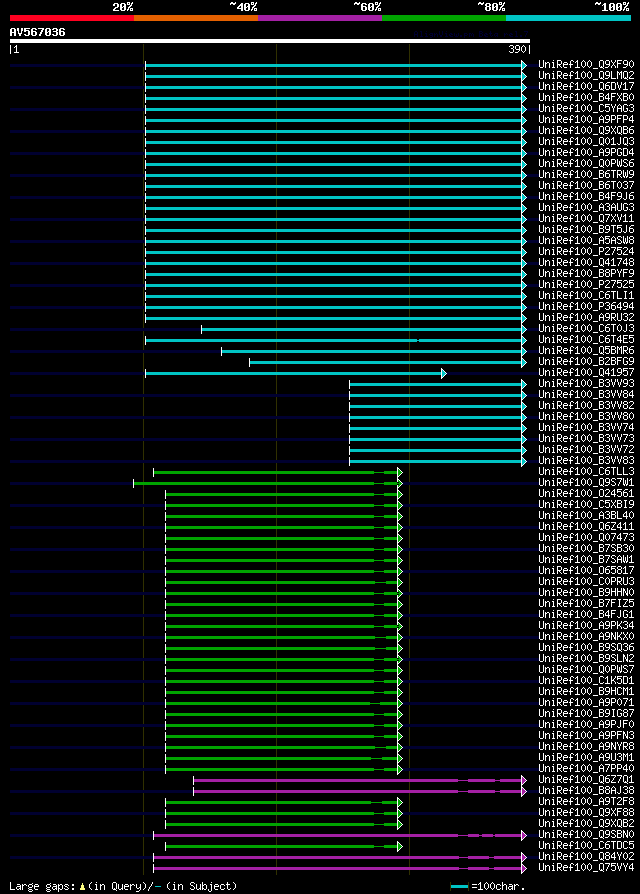
Task: Click the green alignment bar for UniRef100_Q9XF88
Action: click(x=284, y=814)
